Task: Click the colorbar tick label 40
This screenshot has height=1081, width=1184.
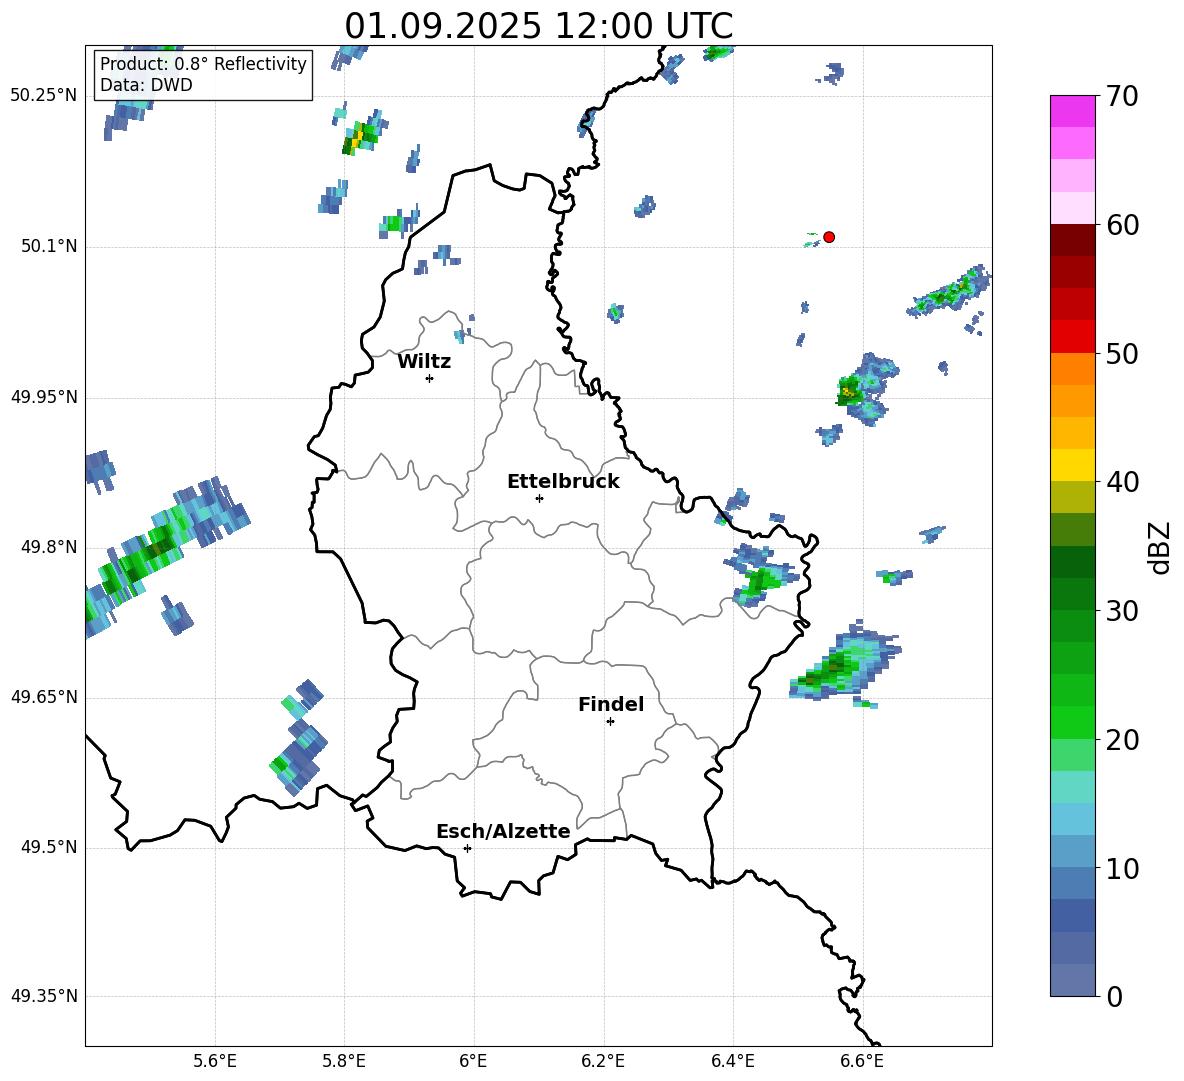Action: (1122, 482)
